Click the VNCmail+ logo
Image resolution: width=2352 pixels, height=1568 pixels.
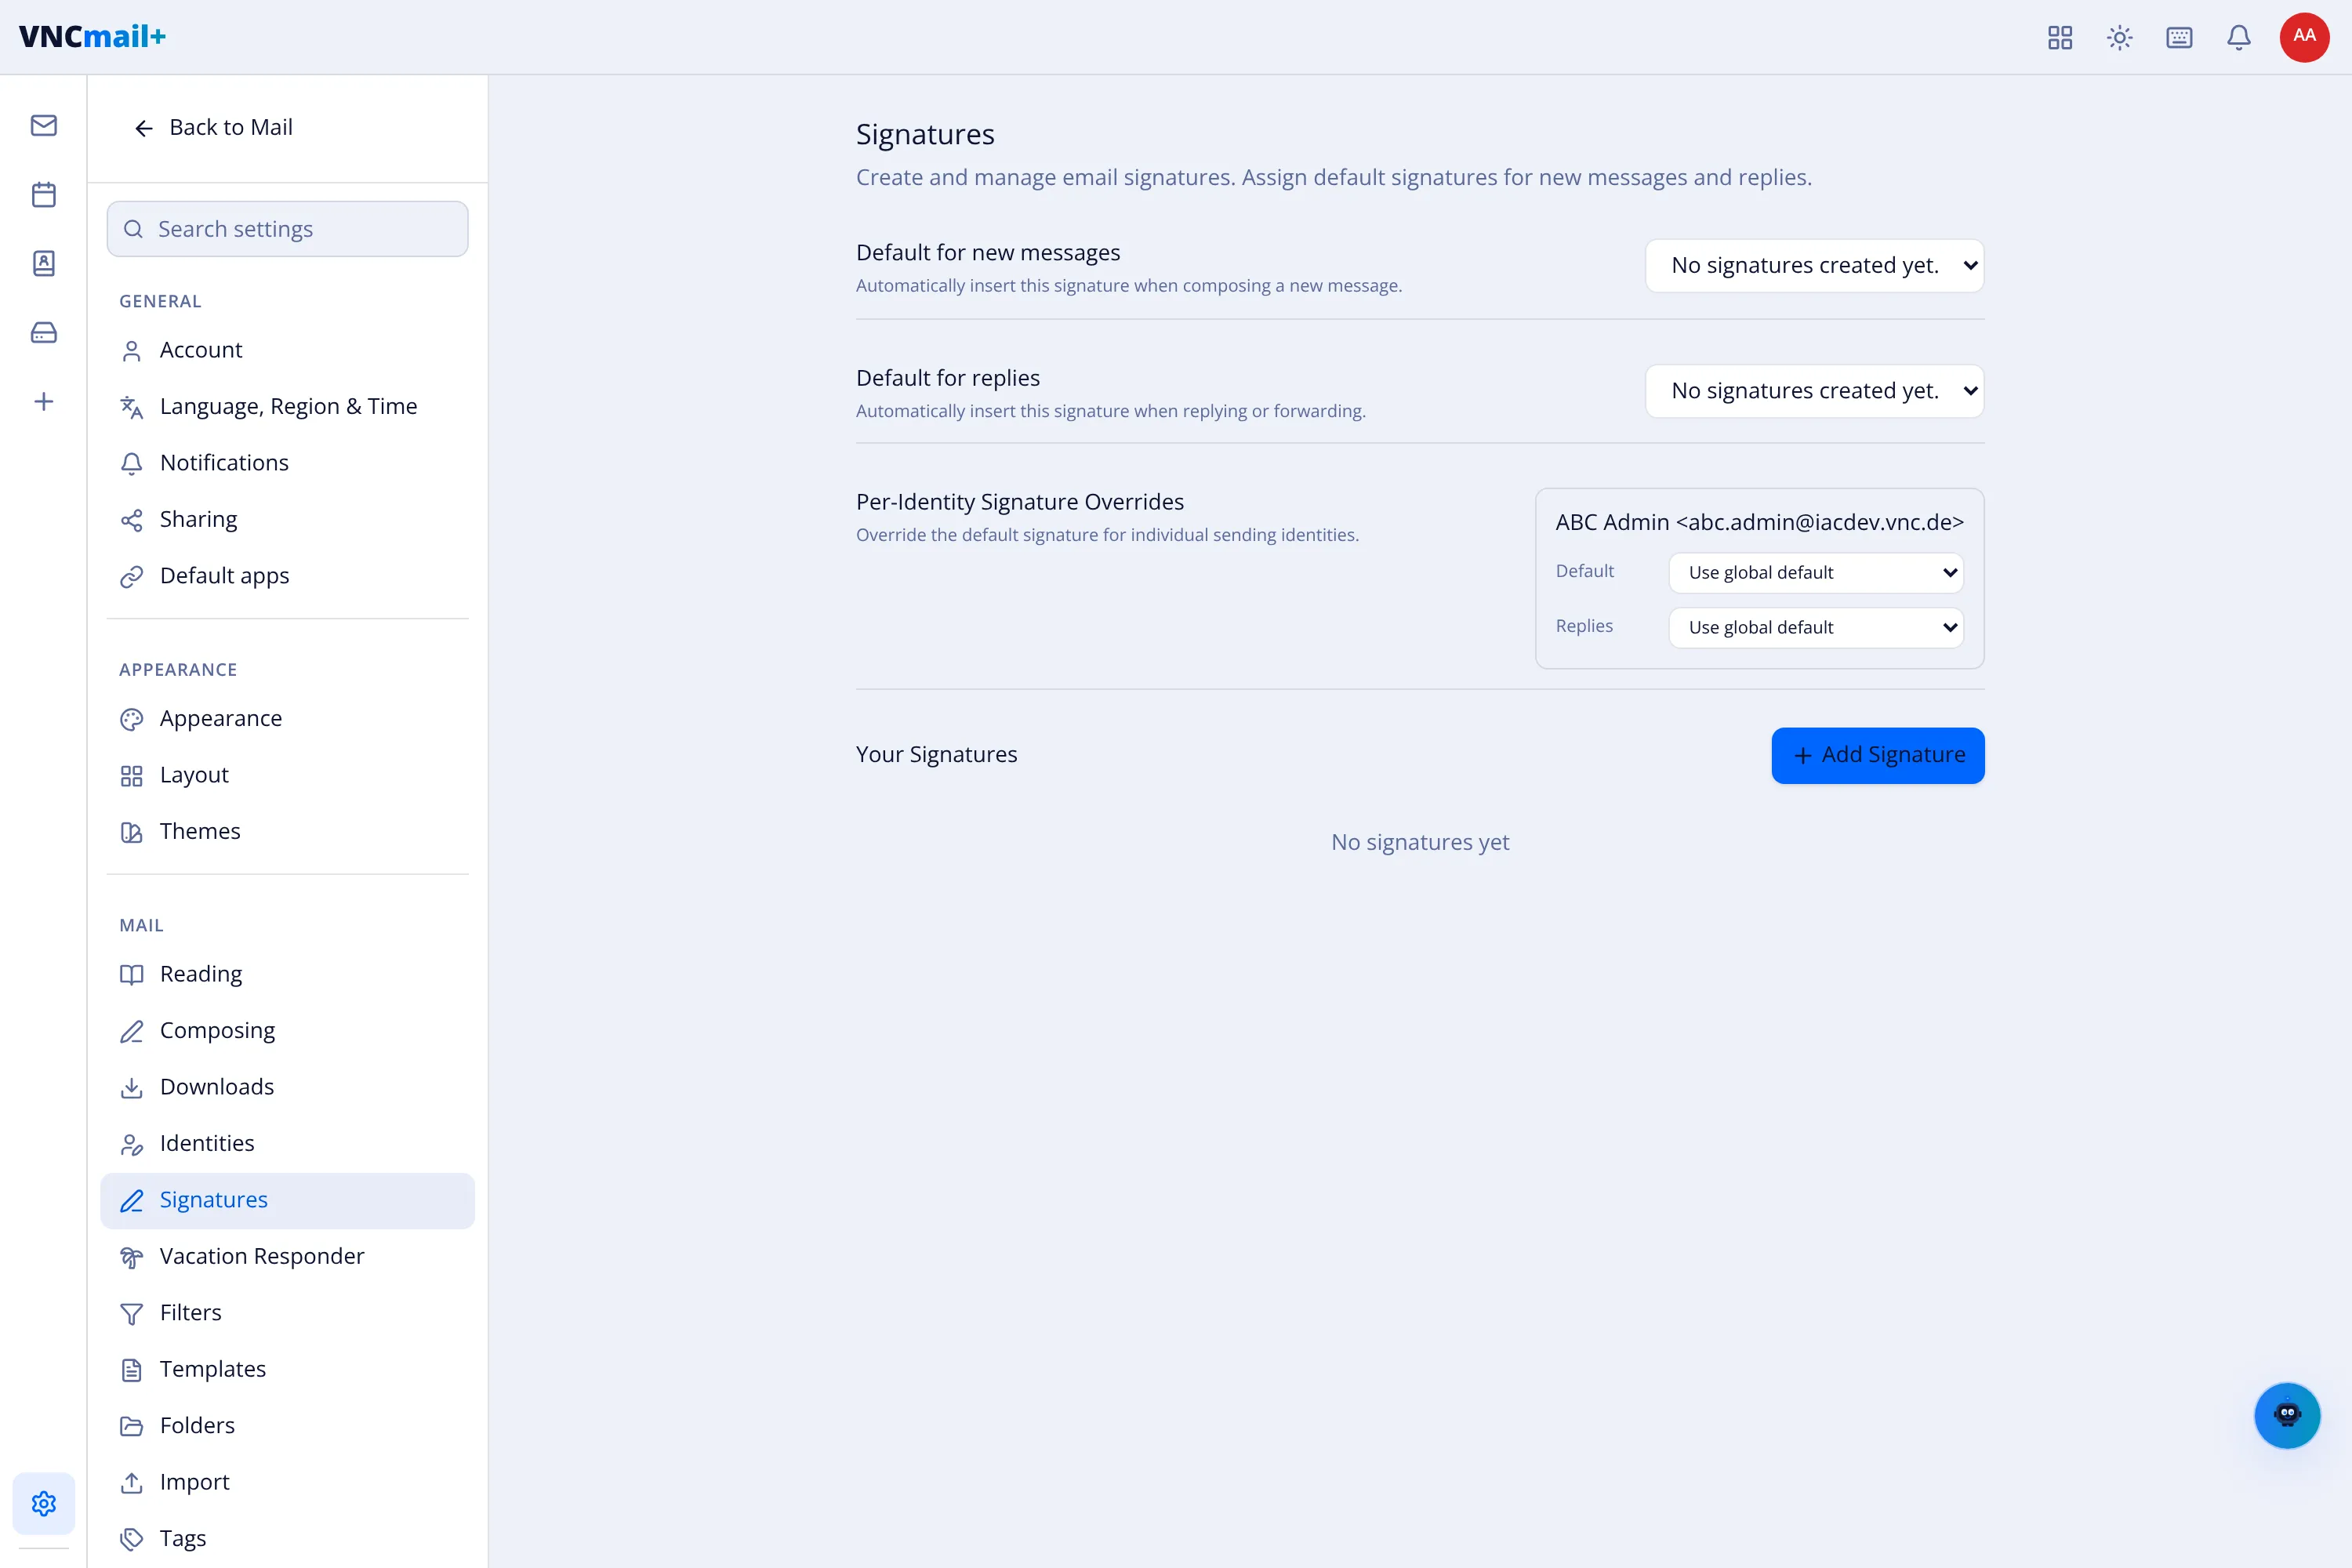coord(92,37)
